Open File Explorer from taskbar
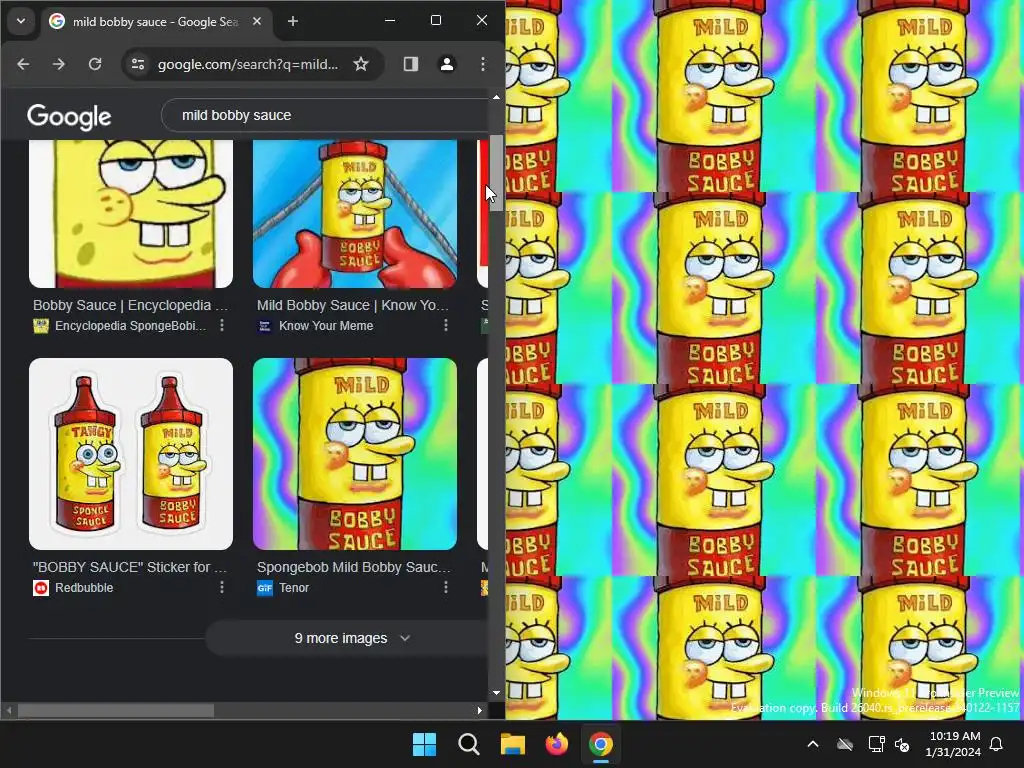Viewport: 1024px width, 768px height. (x=513, y=744)
